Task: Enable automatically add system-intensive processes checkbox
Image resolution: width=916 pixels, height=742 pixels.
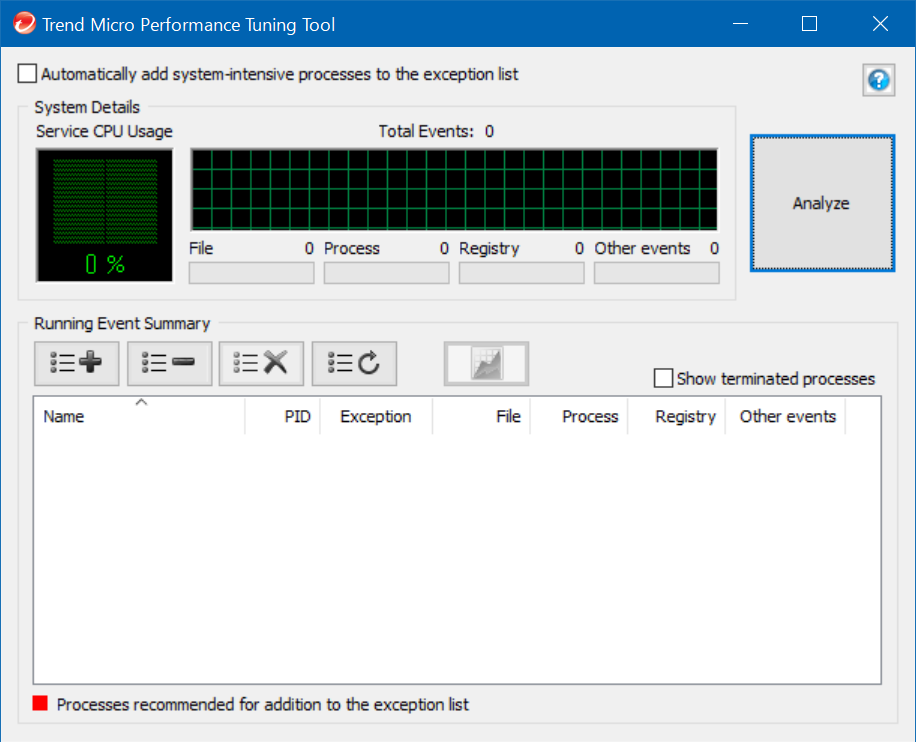Action: [x=27, y=74]
